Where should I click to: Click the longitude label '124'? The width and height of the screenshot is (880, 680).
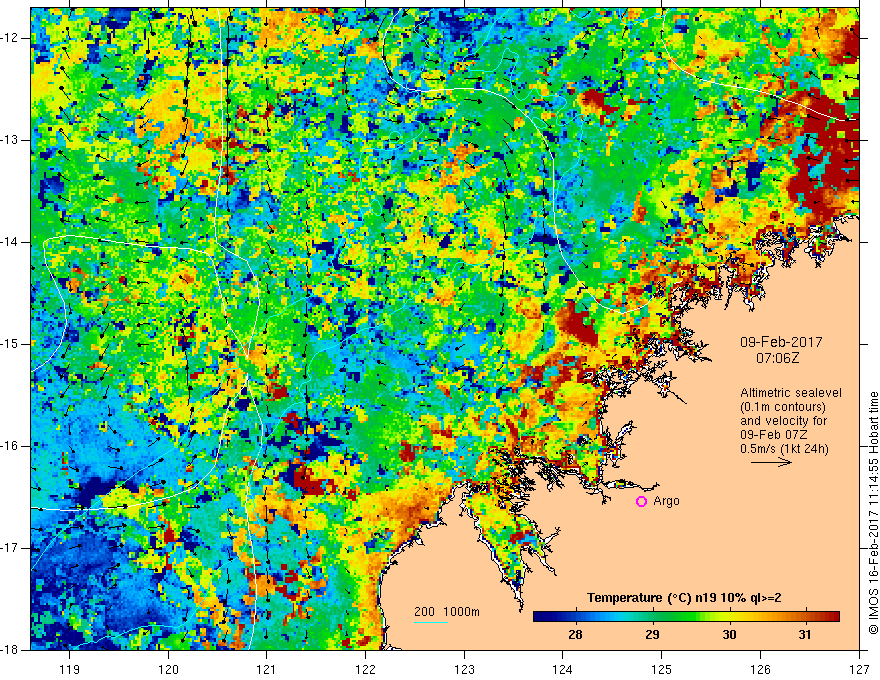[563, 669]
